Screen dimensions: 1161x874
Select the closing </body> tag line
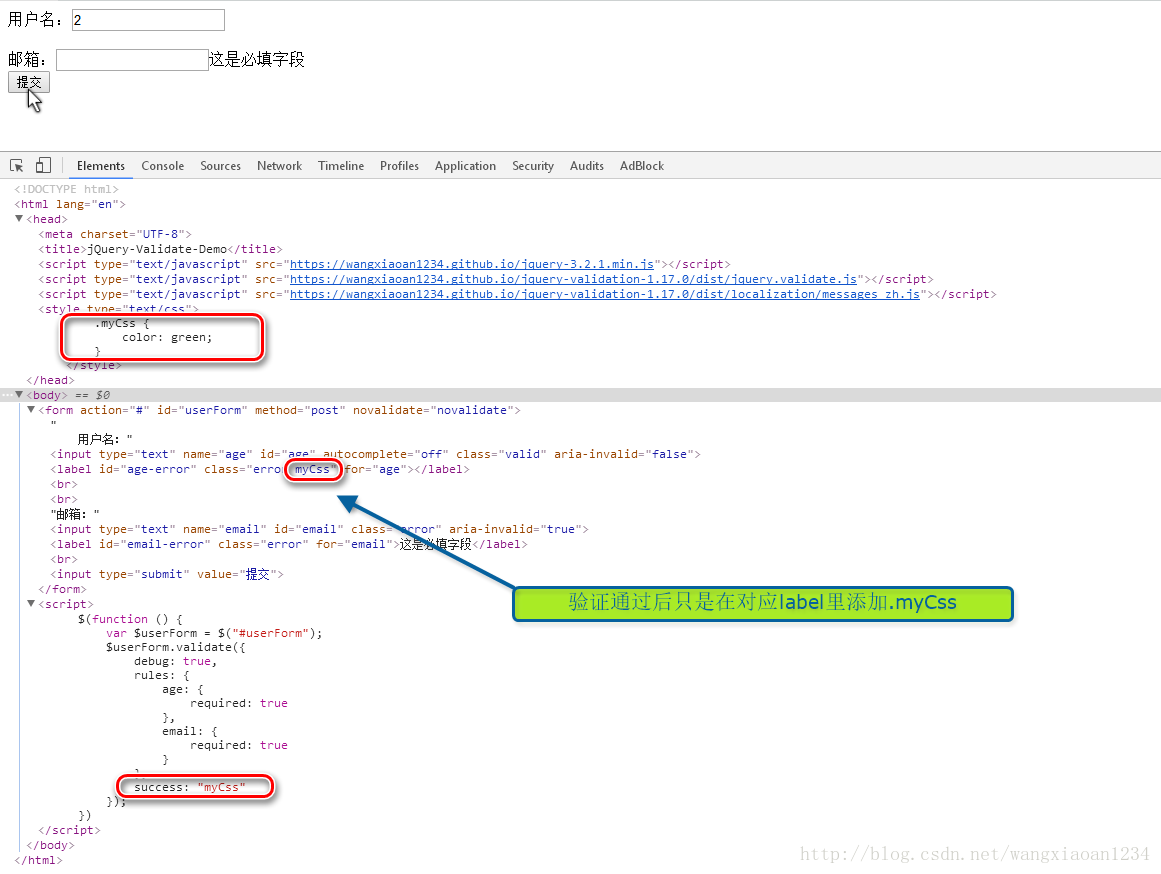pos(50,845)
